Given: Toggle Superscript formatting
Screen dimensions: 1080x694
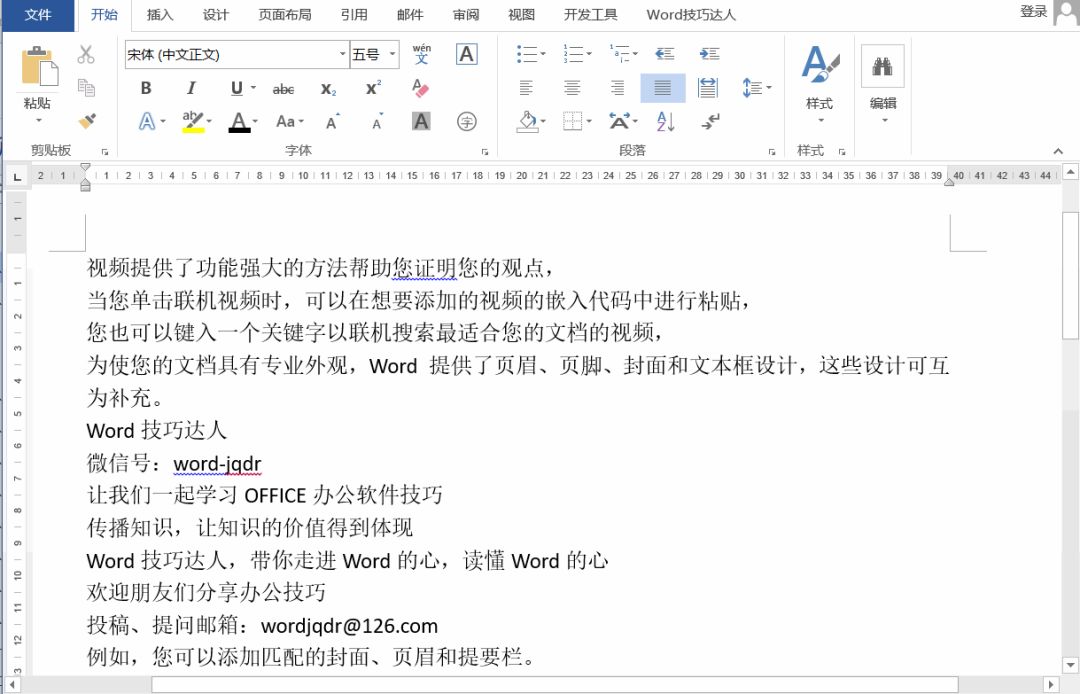Looking at the screenshot, I should coord(373,88).
